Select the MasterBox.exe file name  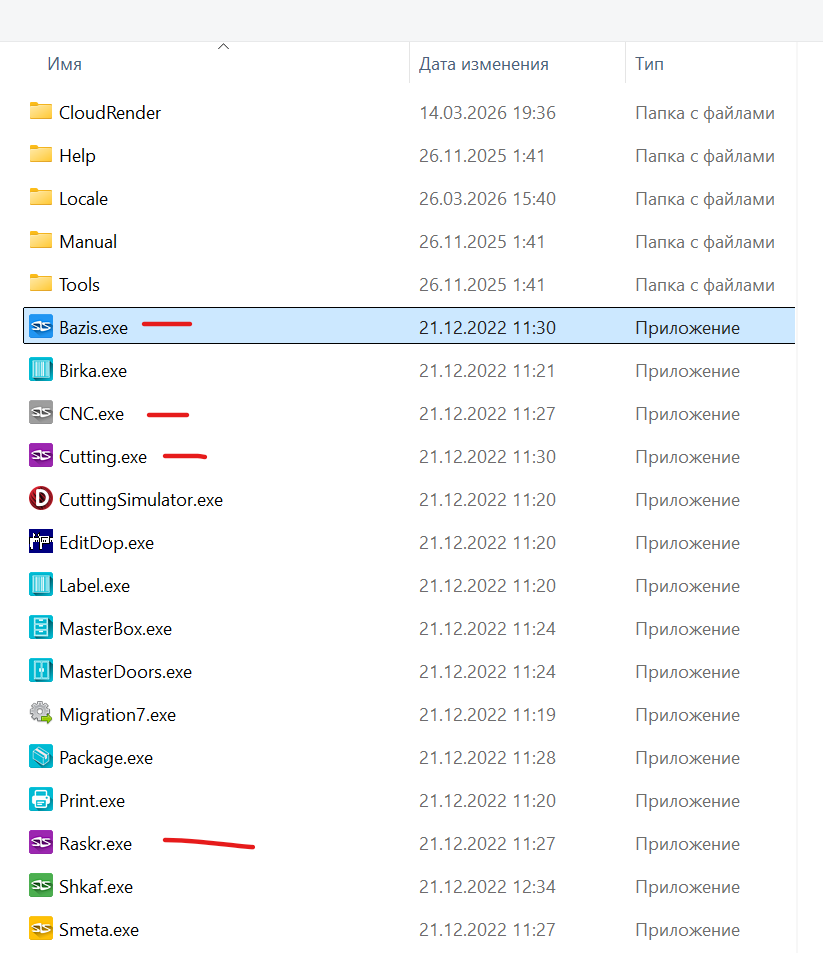point(115,629)
